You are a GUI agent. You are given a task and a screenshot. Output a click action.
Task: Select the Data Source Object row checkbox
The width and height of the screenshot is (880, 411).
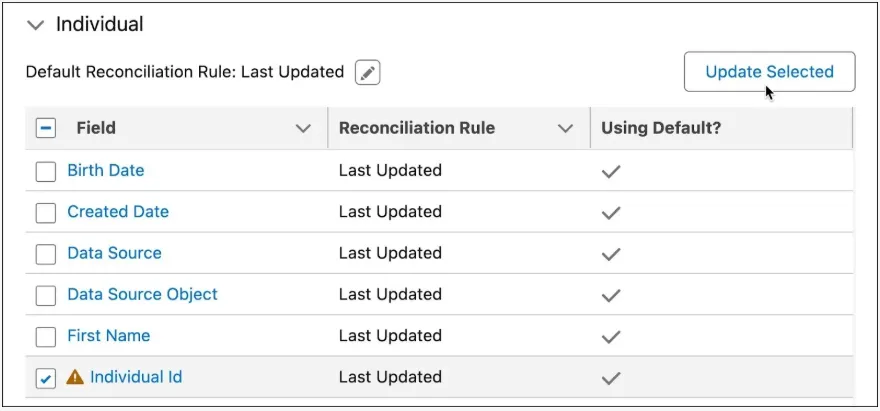coord(46,295)
